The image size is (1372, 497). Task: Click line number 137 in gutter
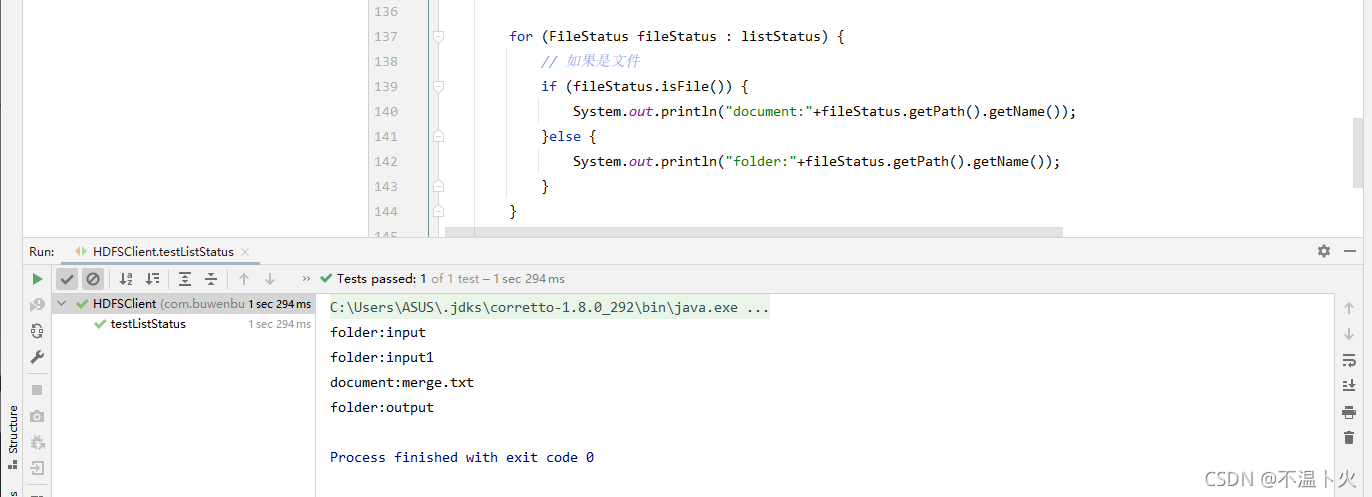pyautogui.click(x=384, y=36)
